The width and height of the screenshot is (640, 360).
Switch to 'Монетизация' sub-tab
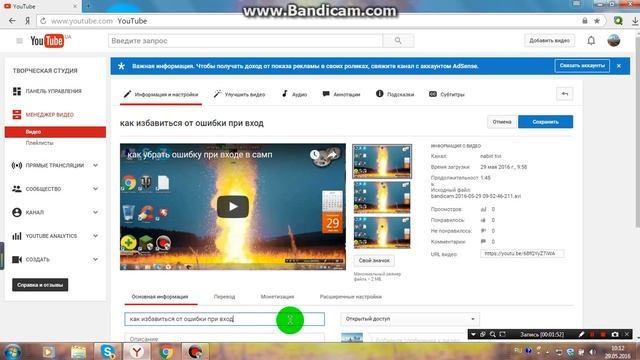278,297
